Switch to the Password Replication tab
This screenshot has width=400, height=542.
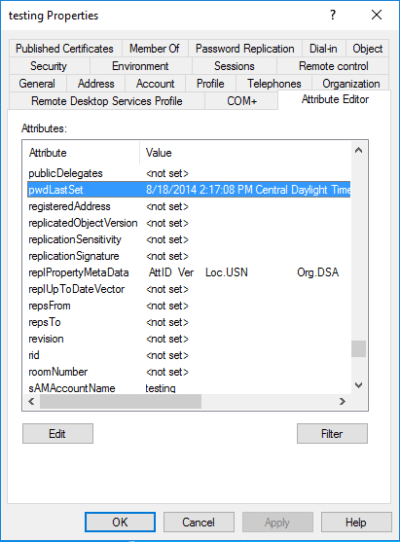click(x=245, y=49)
